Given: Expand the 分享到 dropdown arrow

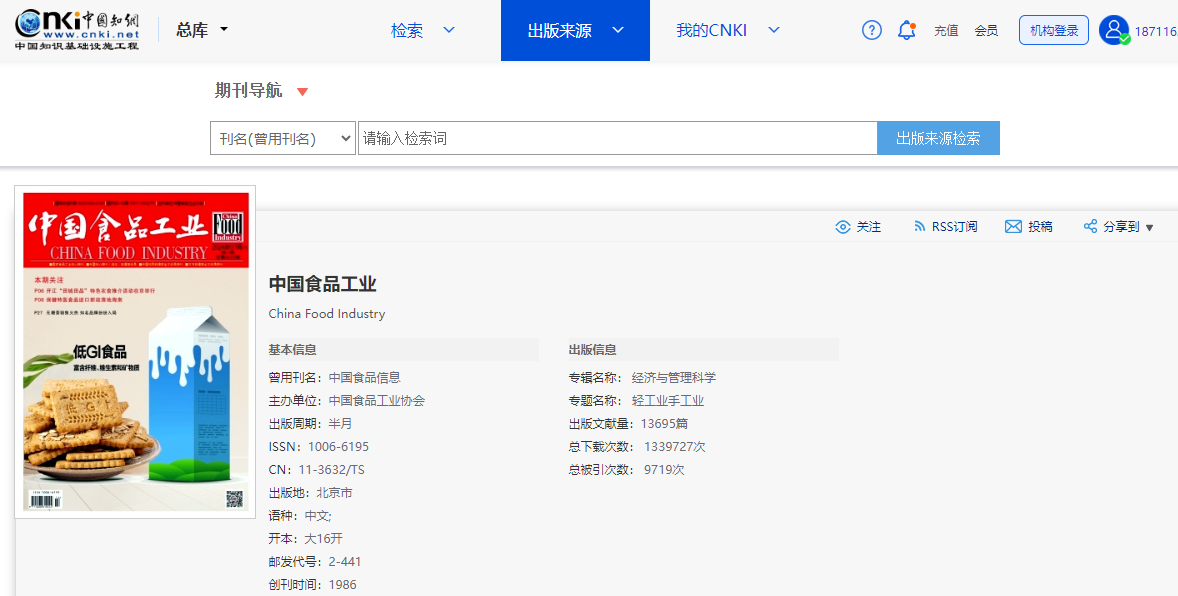Looking at the screenshot, I should (x=1149, y=228).
